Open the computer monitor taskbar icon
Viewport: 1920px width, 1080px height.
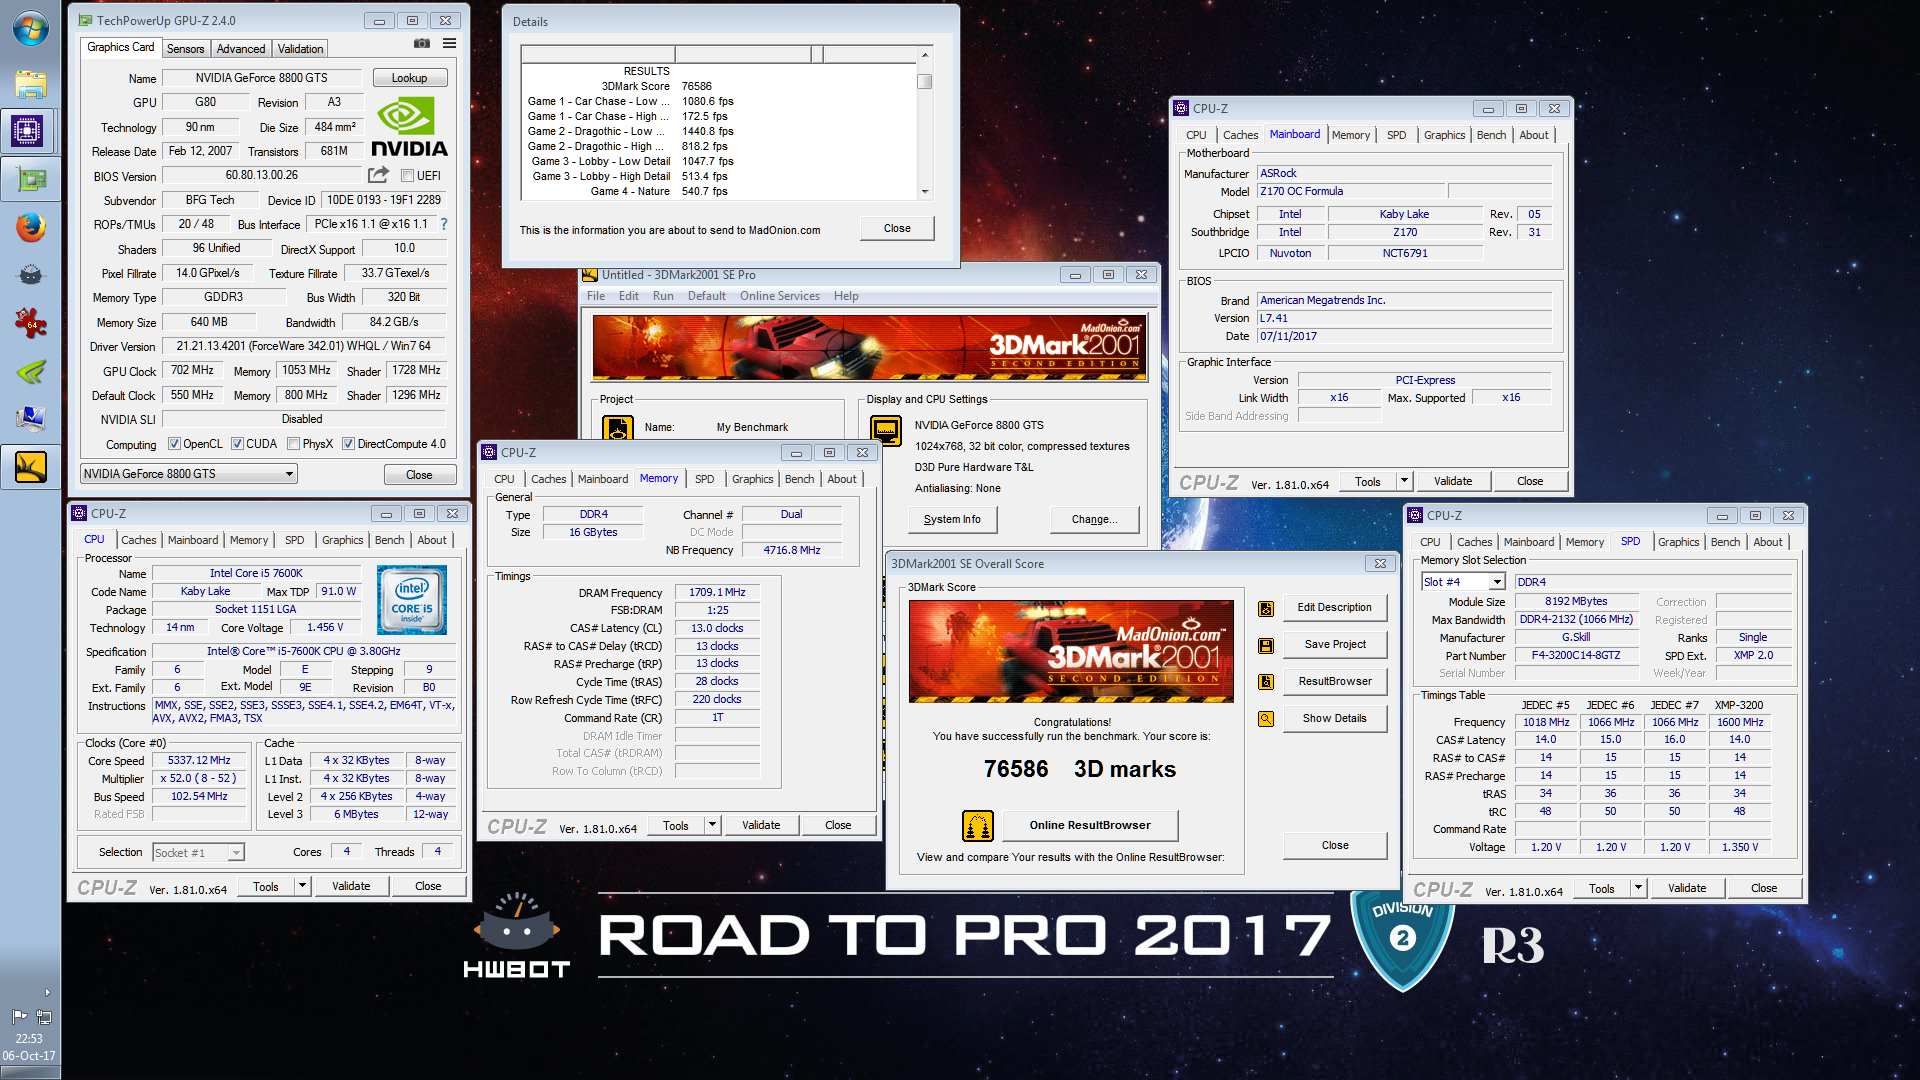pyautogui.click(x=30, y=418)
